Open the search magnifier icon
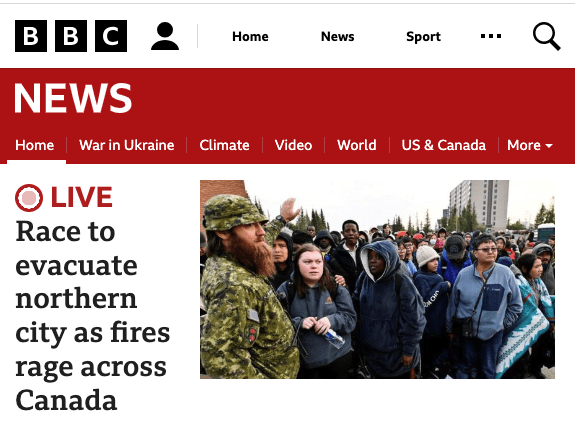This screenshot has width=575, height=421. pos(546,36)
